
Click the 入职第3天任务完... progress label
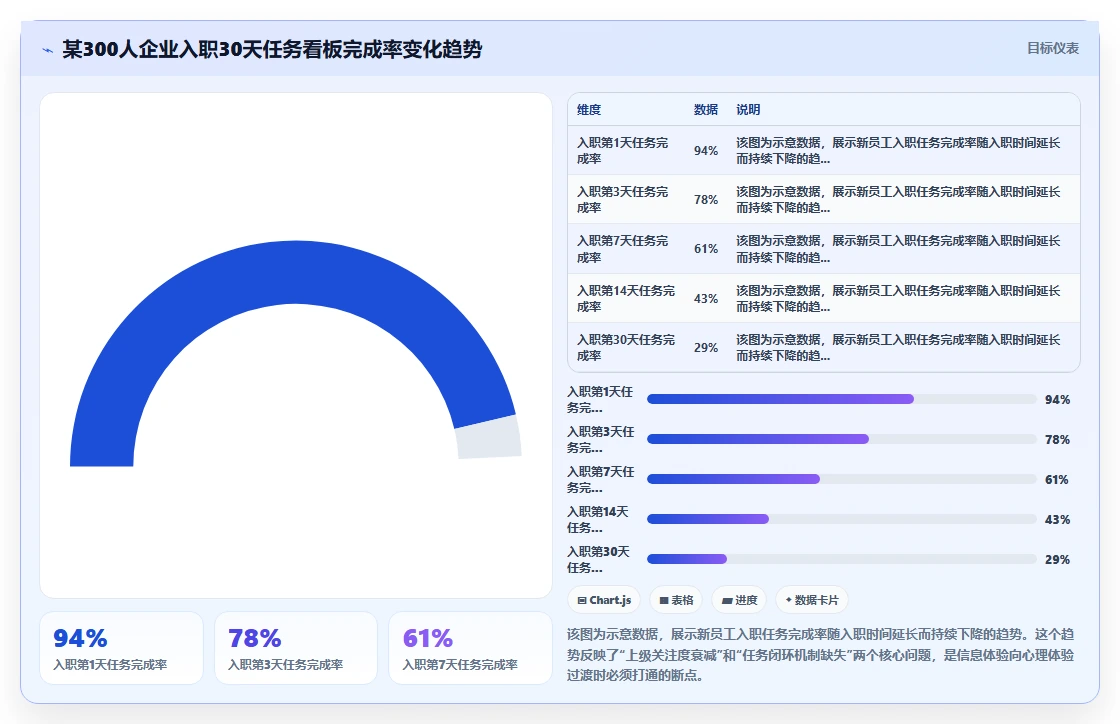coord(600,440)
